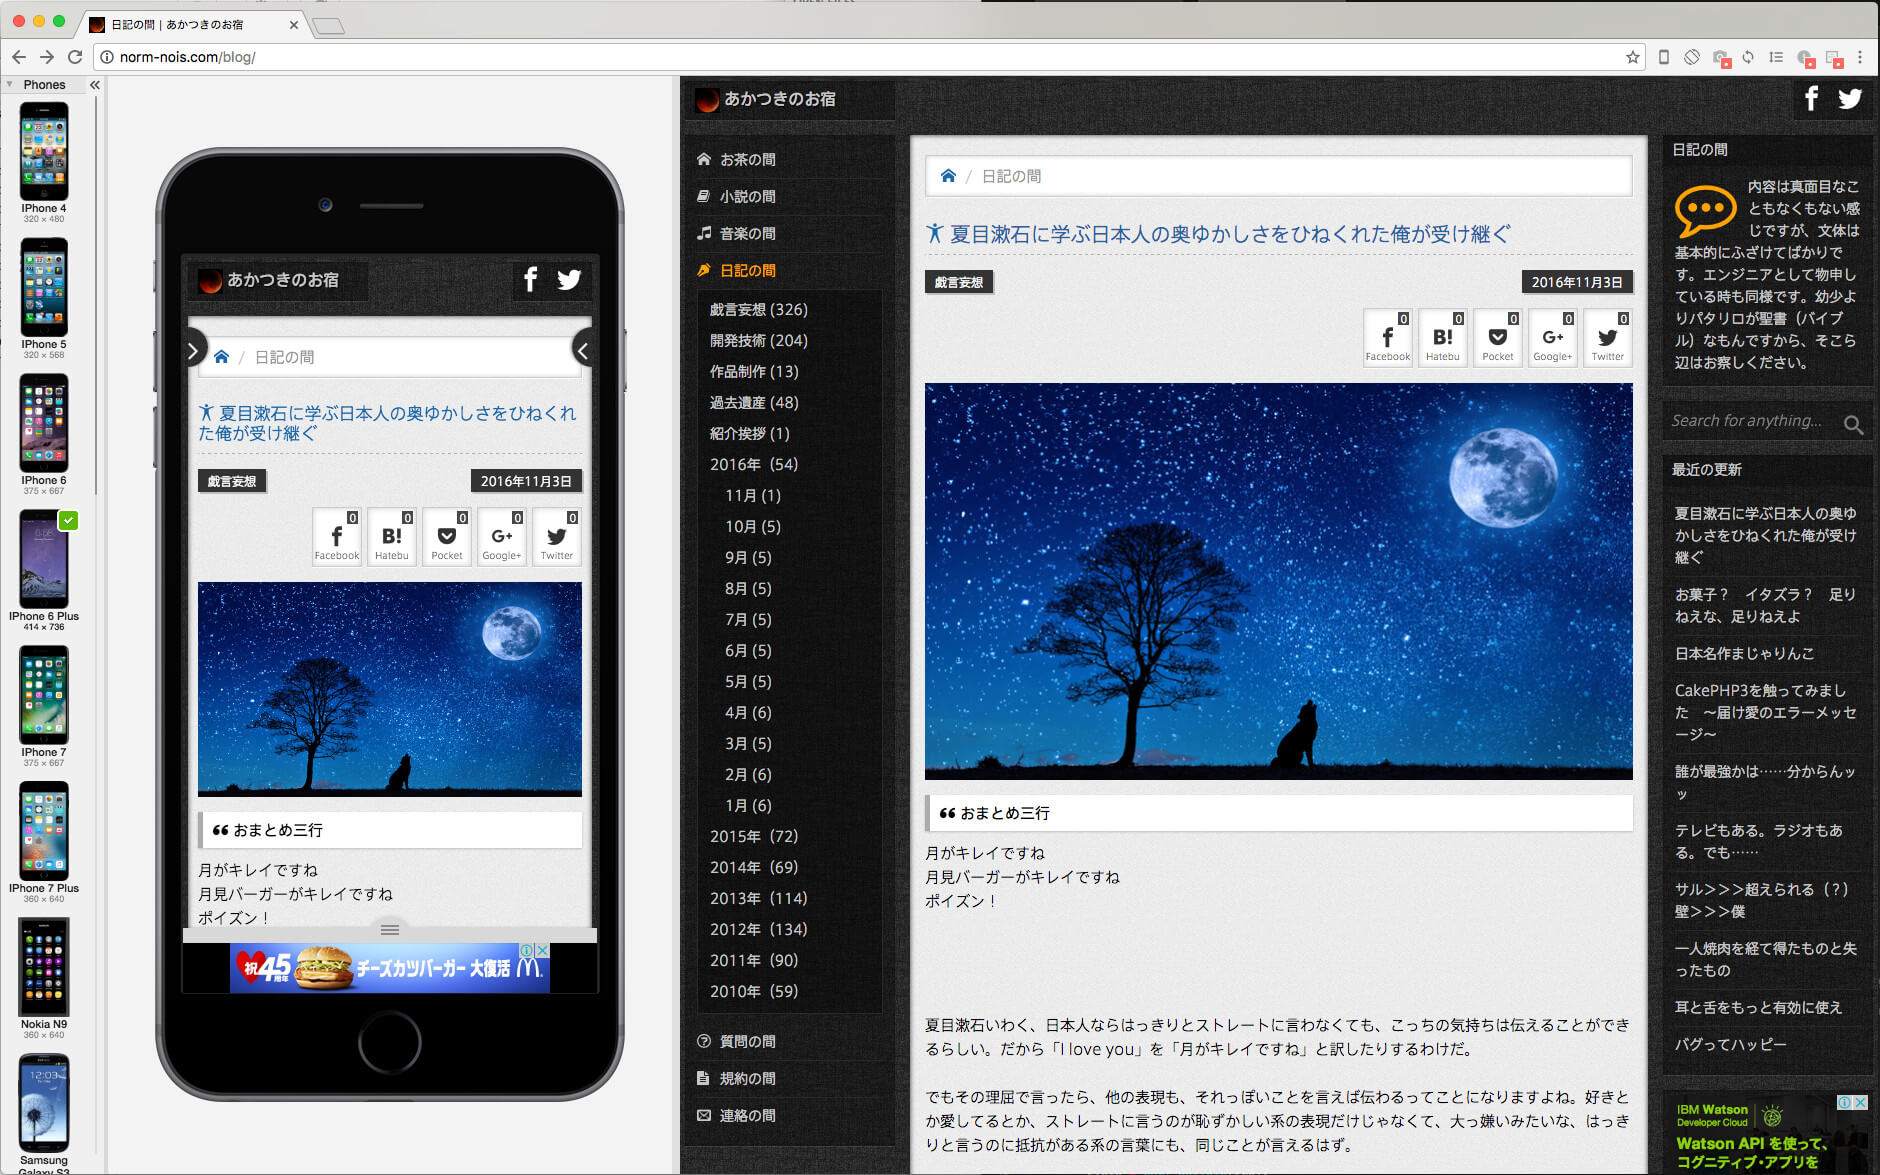This screenshot has width=1880, height=1175.
Task: Bookmark the page with the star icon
Action: pos(1633,57)
